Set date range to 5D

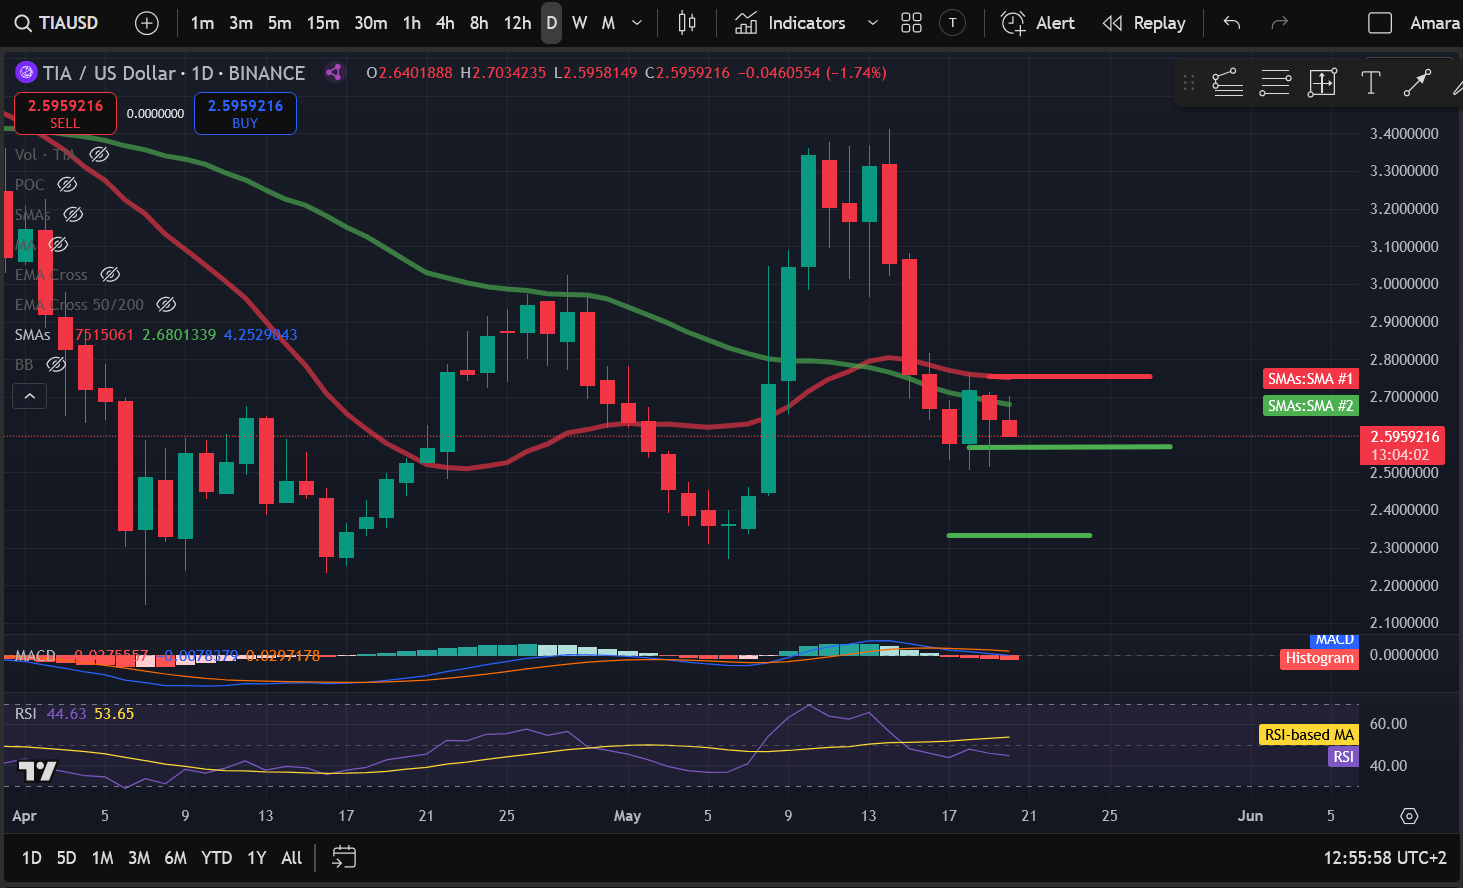coord(66,858)
